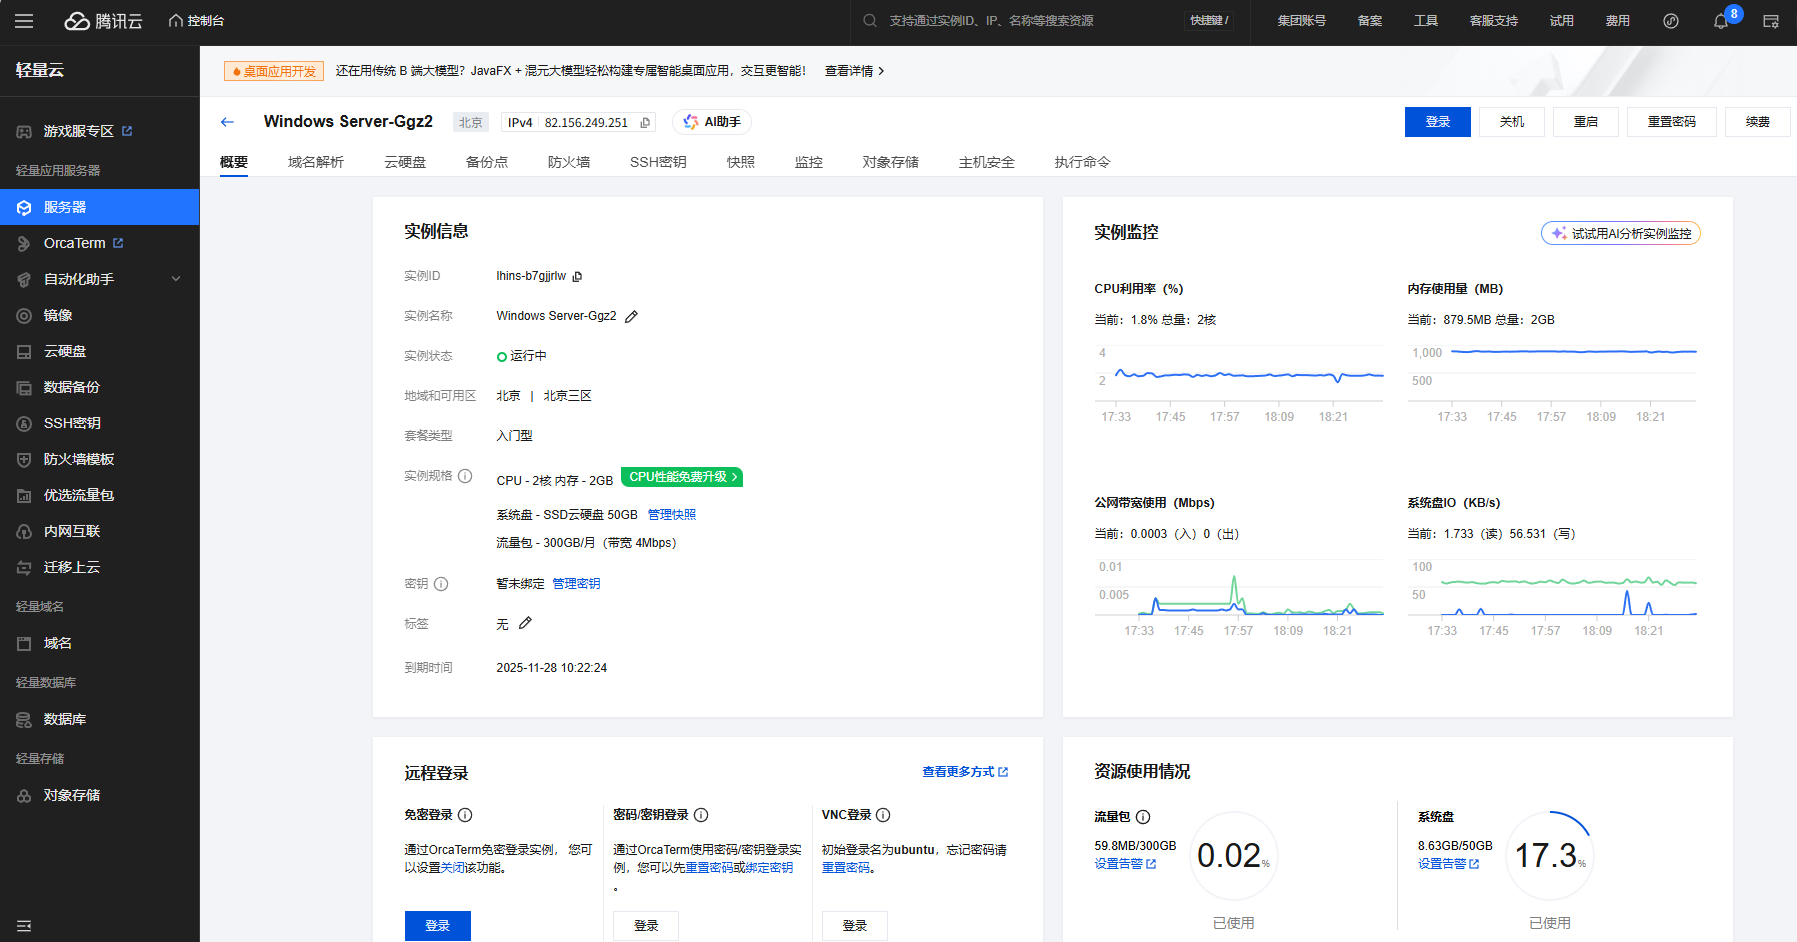Show info for VNC登录
Image resolution: width=1797 pixels, height=942 pixels.
(883, 815)
